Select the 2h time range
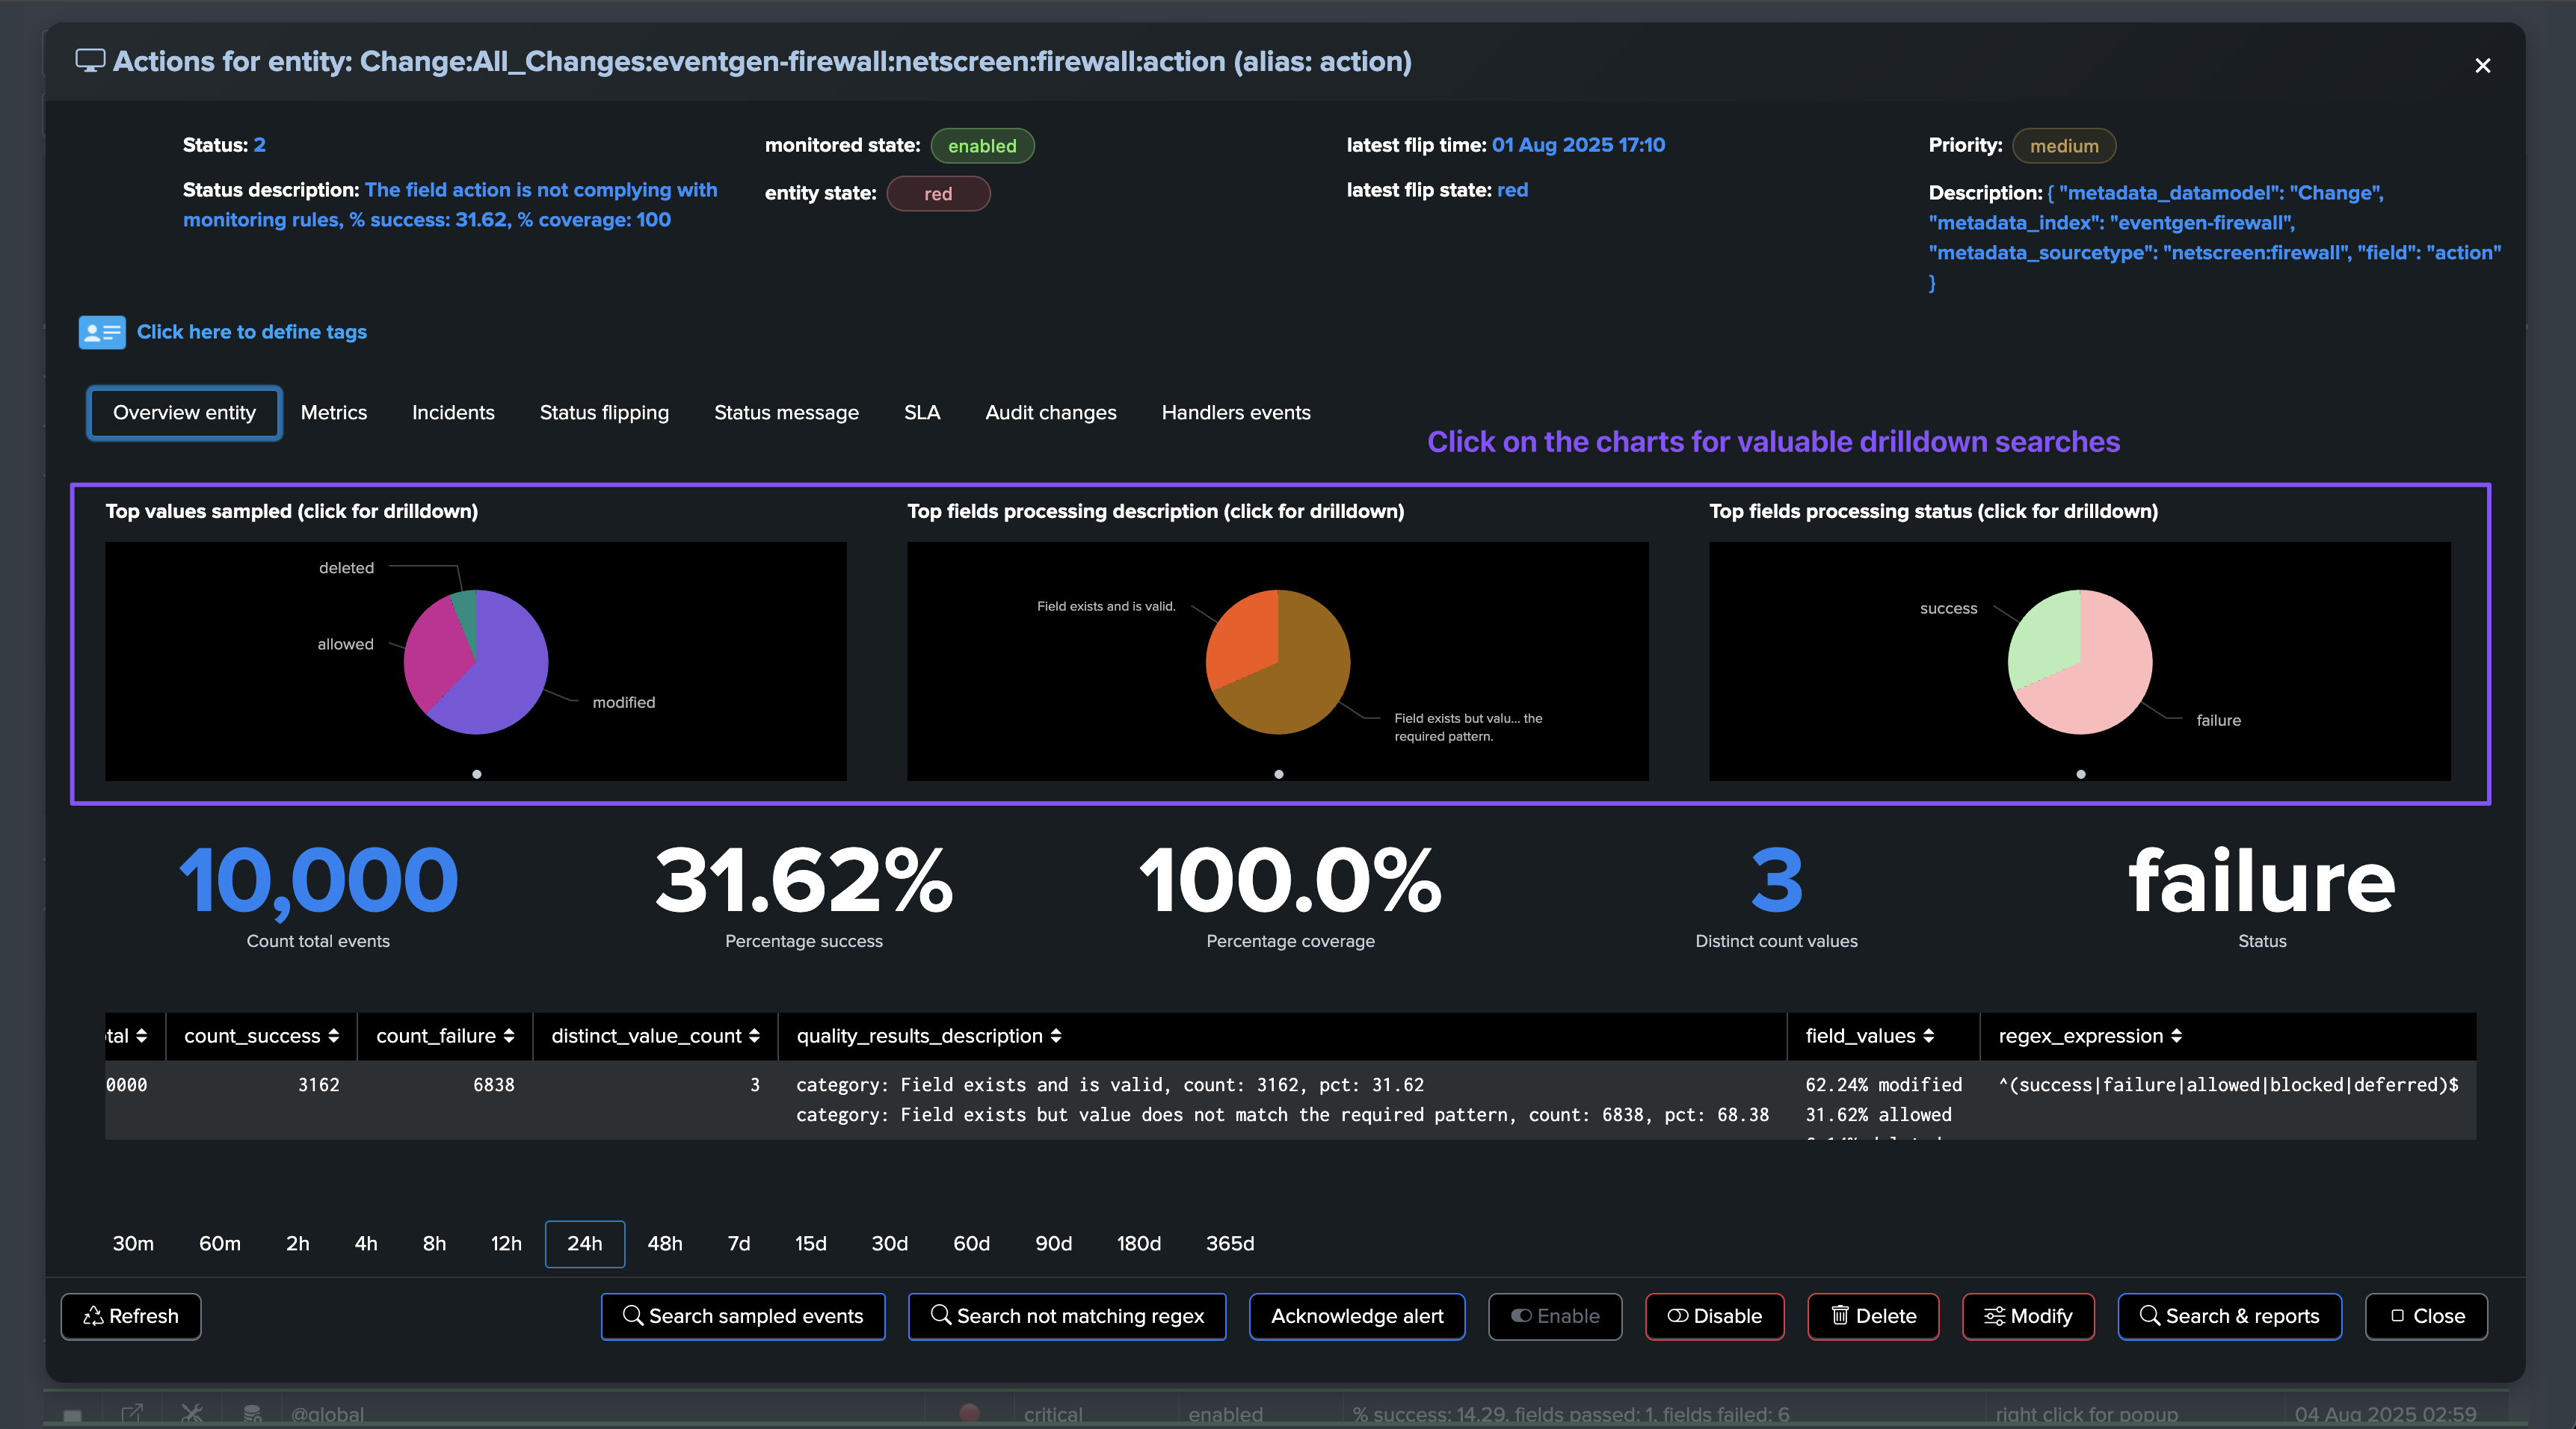This screenshot has width=2576, height=1429. coord(298,1243)
